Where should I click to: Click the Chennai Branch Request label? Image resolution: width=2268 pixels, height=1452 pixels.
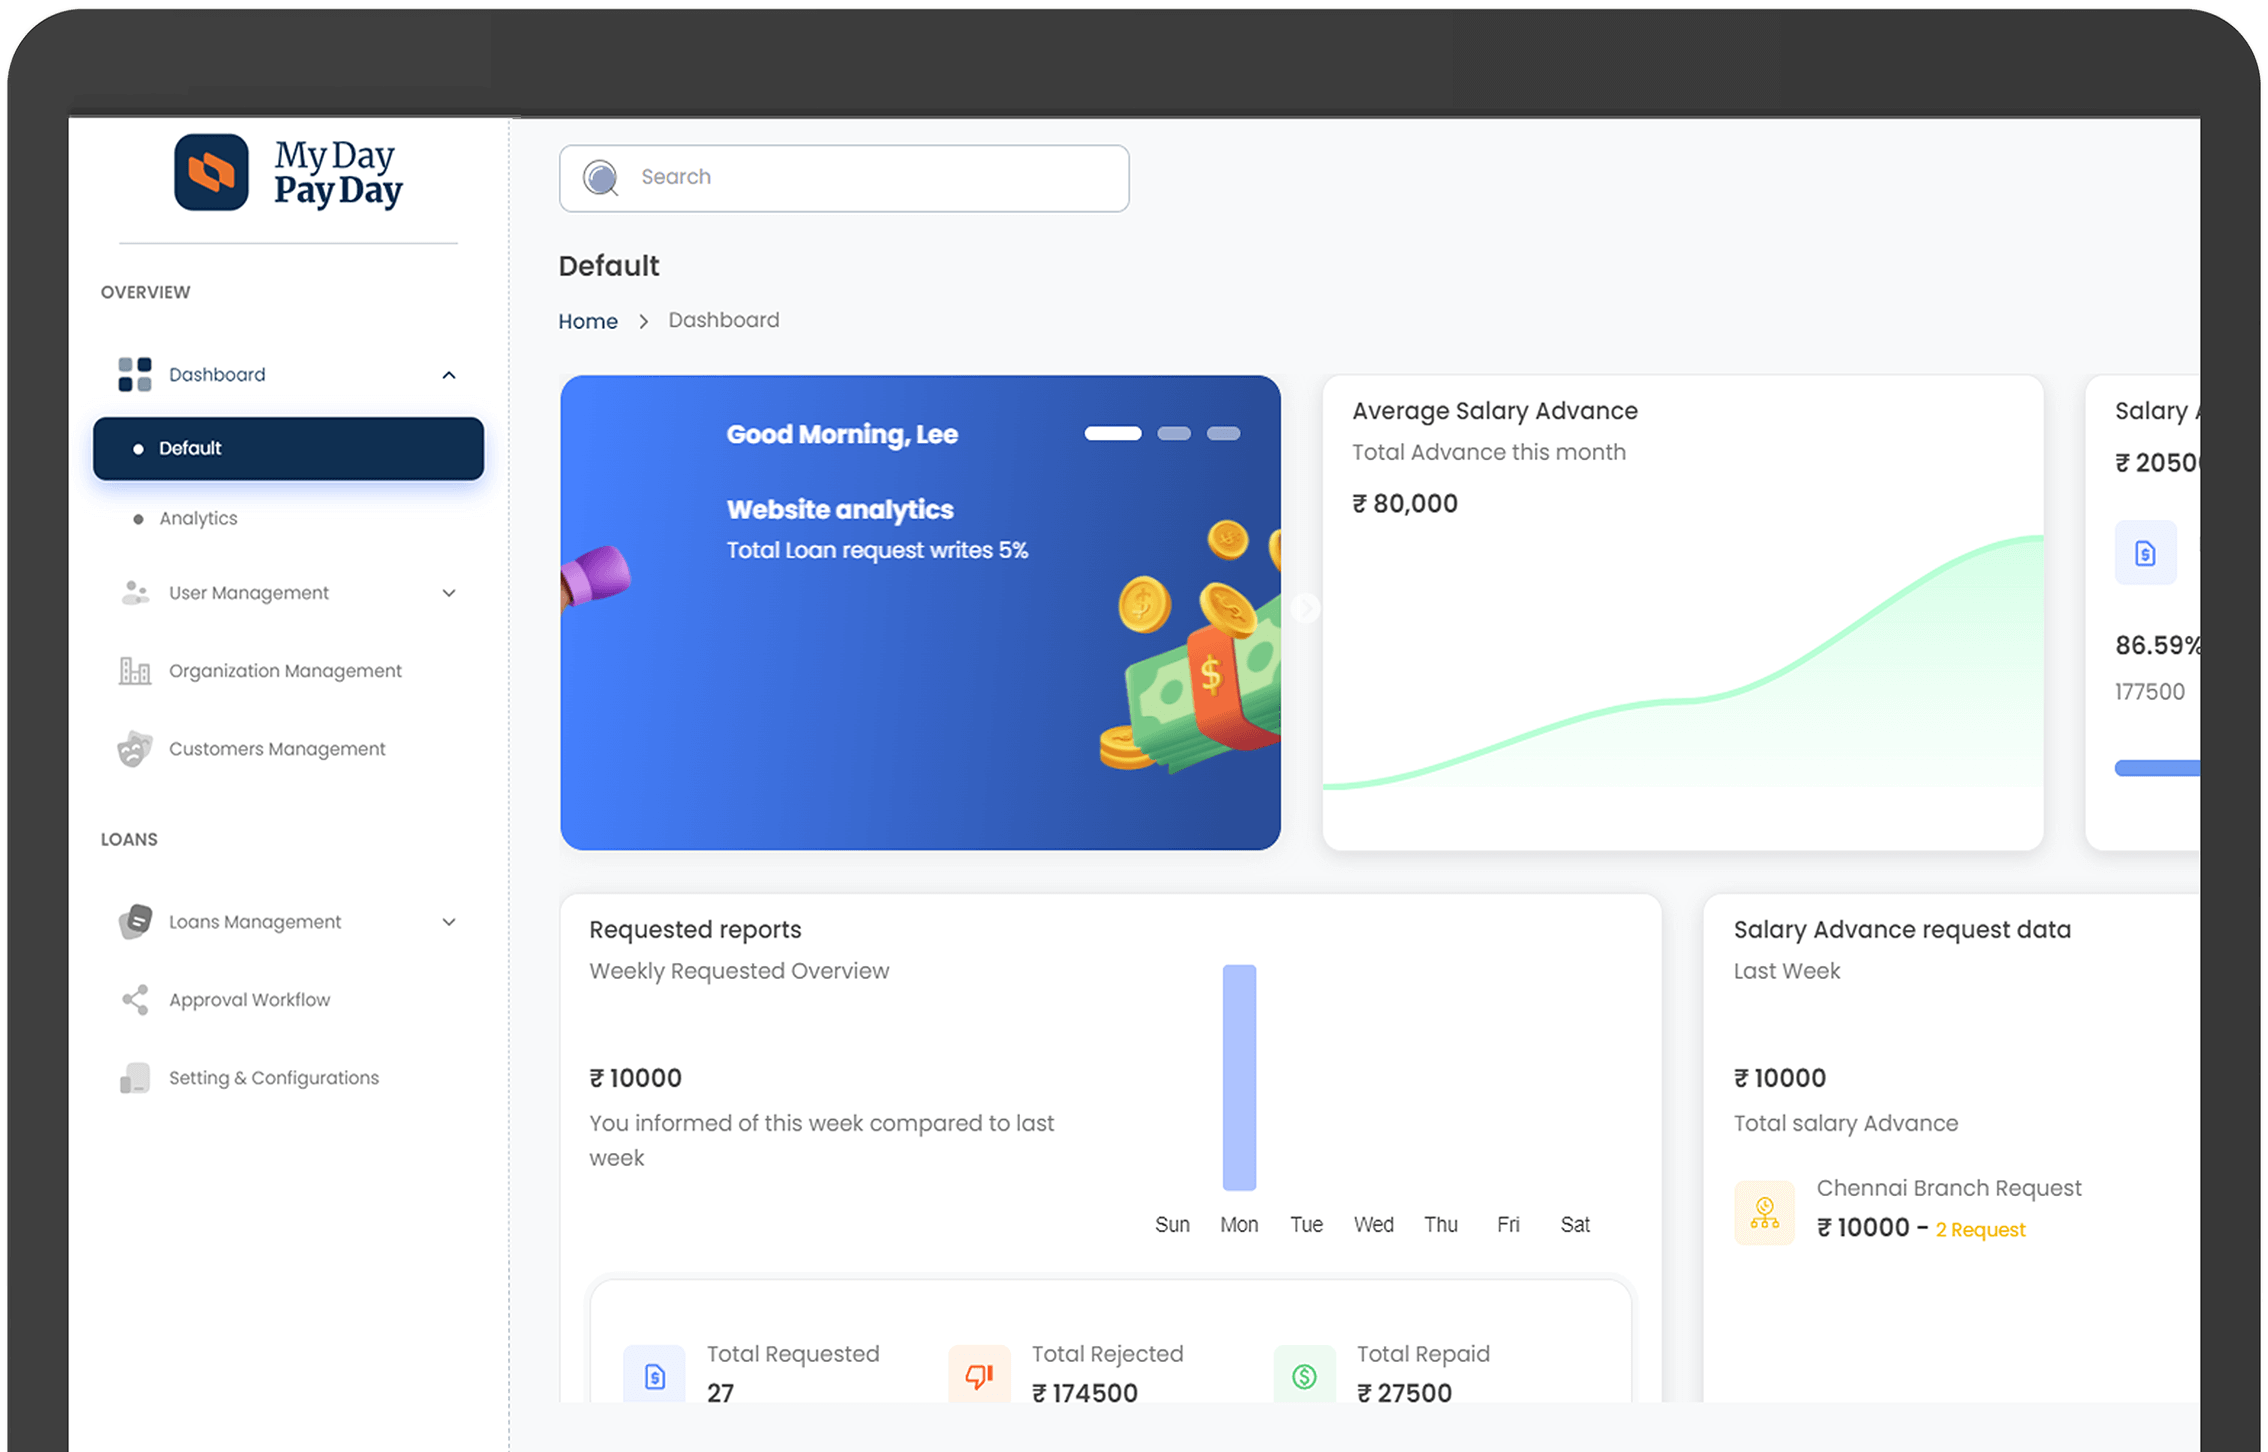tap(1949, 1188)
